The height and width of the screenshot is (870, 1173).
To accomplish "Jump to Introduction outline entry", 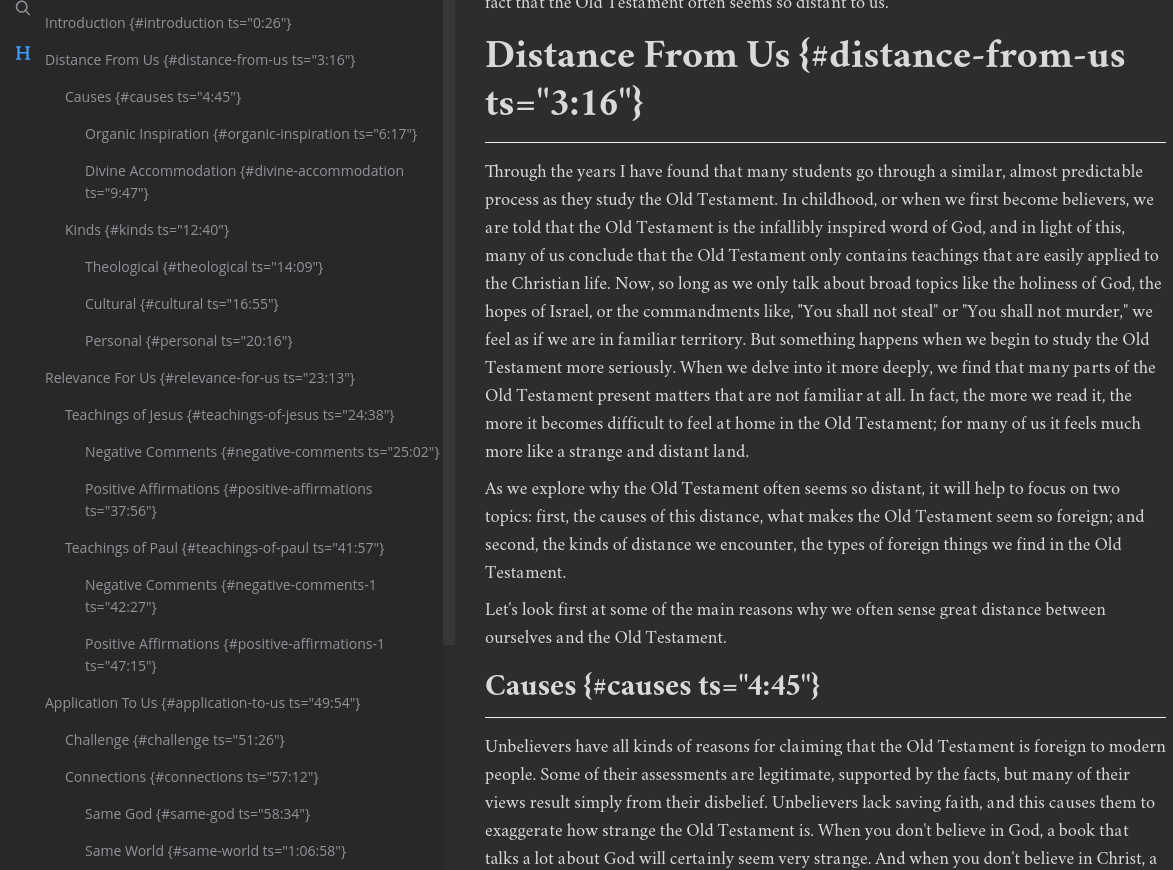I will pos(168,23).
